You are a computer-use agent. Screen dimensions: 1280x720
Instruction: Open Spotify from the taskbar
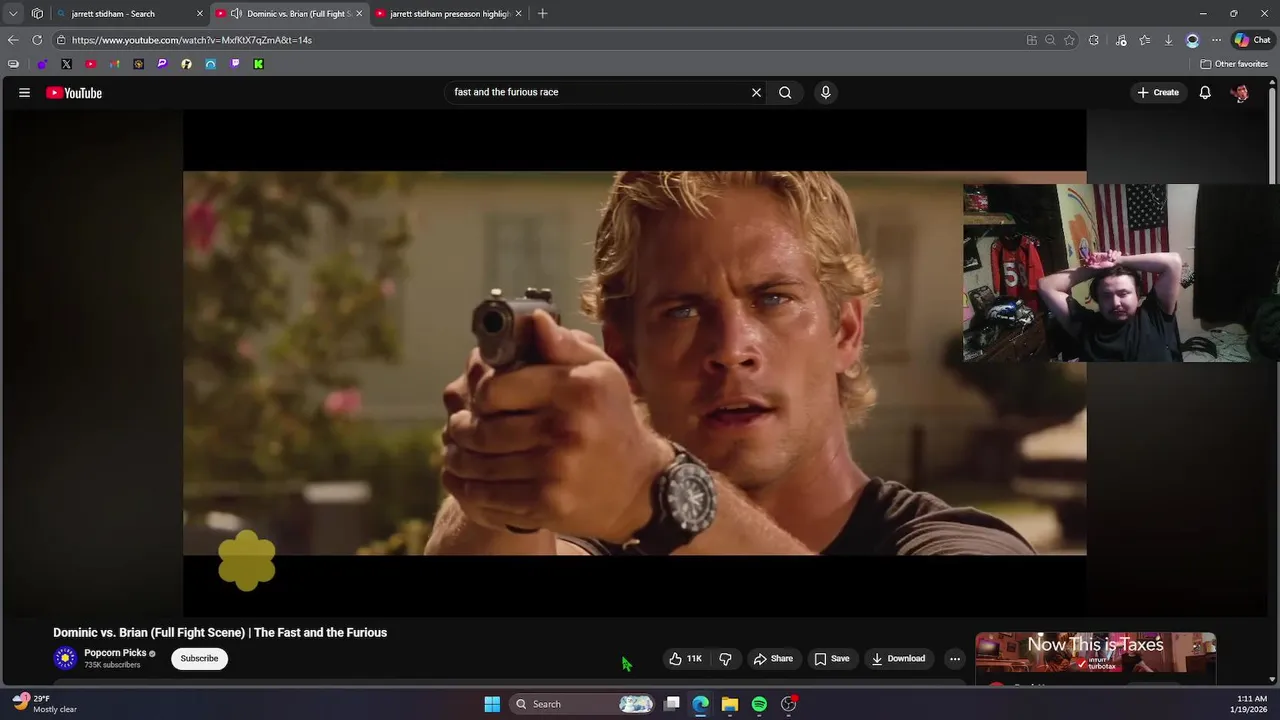pos(759,704)
